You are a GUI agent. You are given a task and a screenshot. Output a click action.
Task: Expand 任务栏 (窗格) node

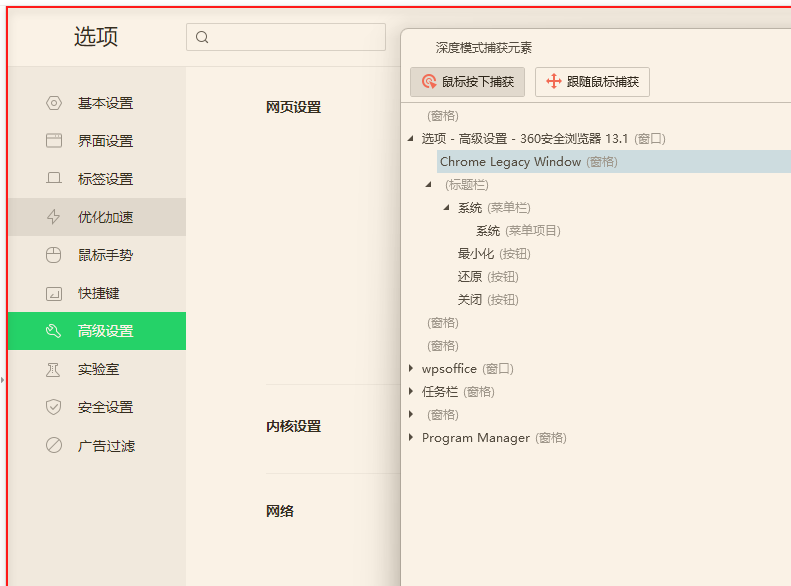(x=411, y=391)
